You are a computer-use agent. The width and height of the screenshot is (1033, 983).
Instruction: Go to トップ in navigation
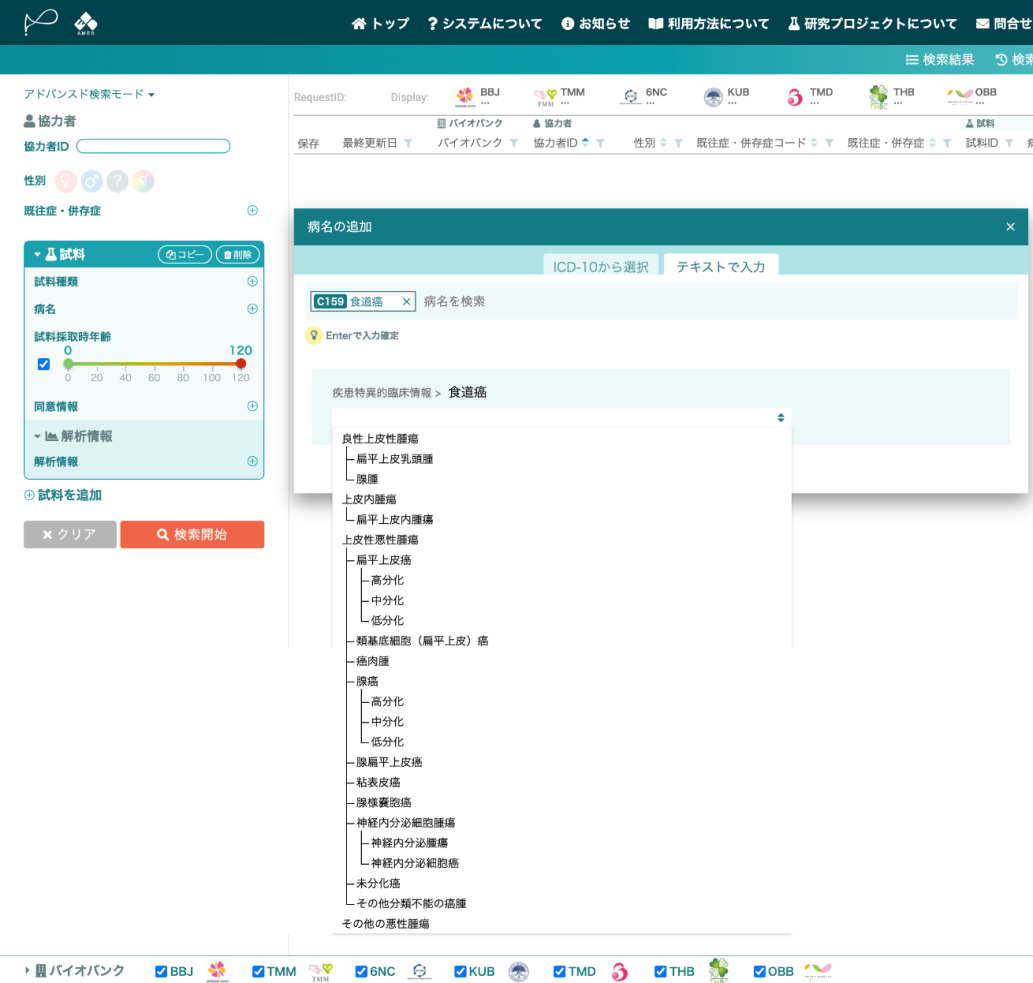(380, 24)
